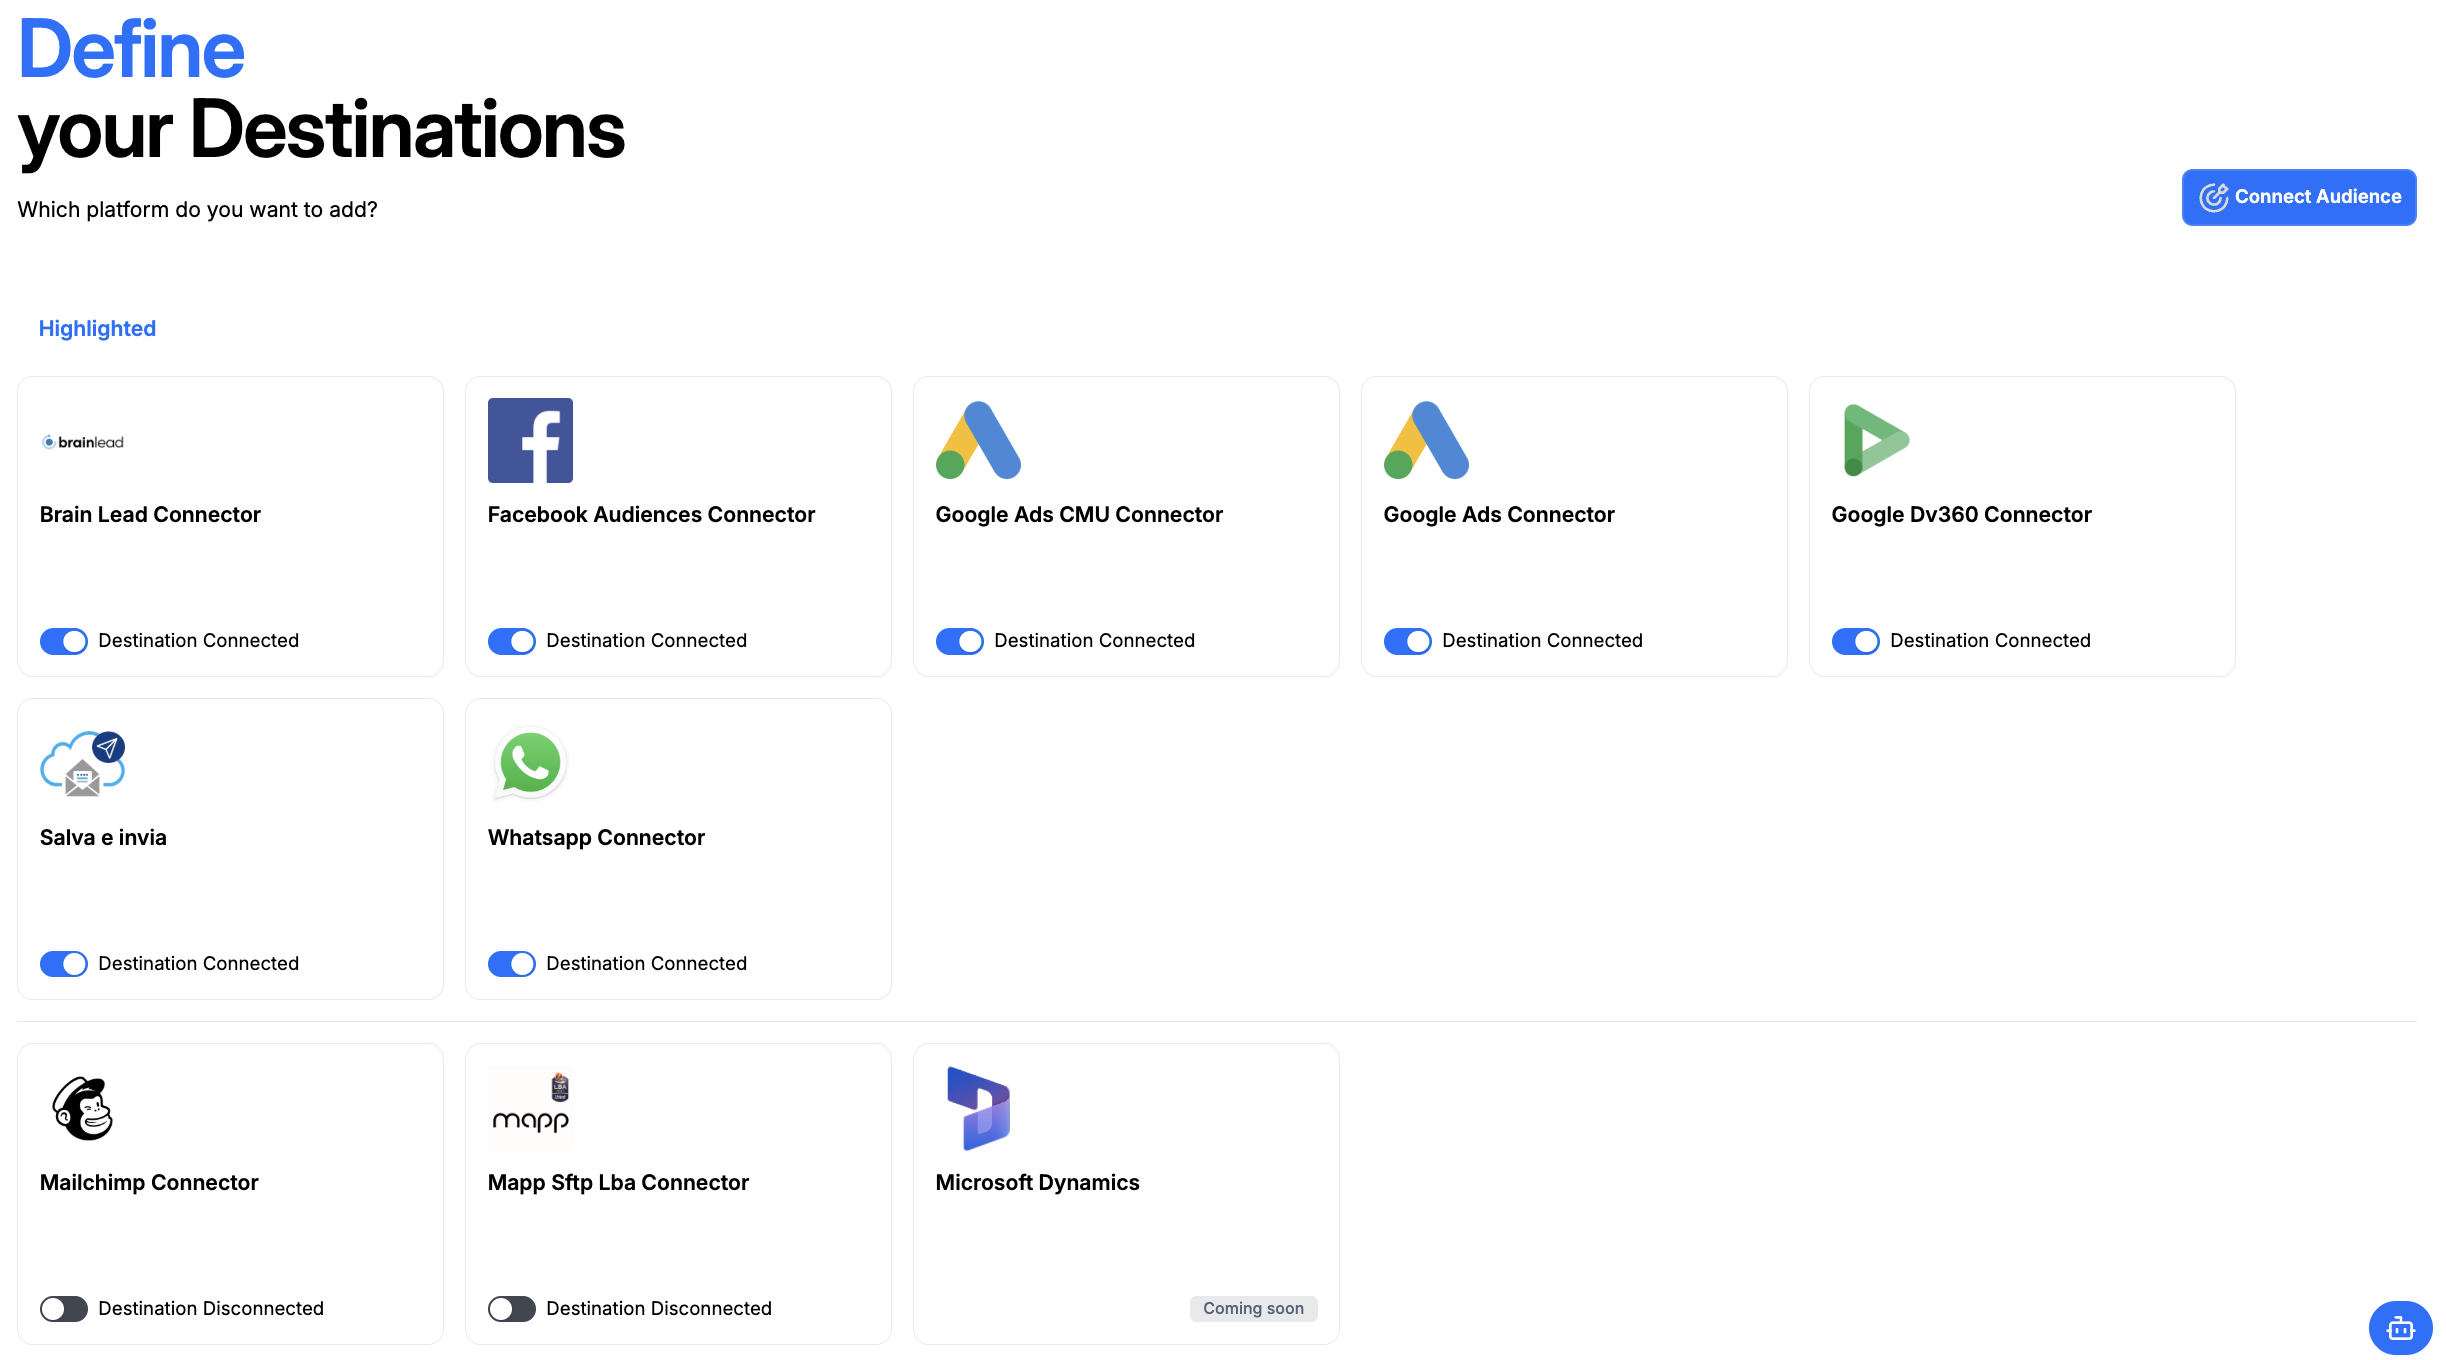Screen dimensions: 2446x1360
Task: Open the Mapp Sftp Lba Connector title
Action: coord(618,1182)
